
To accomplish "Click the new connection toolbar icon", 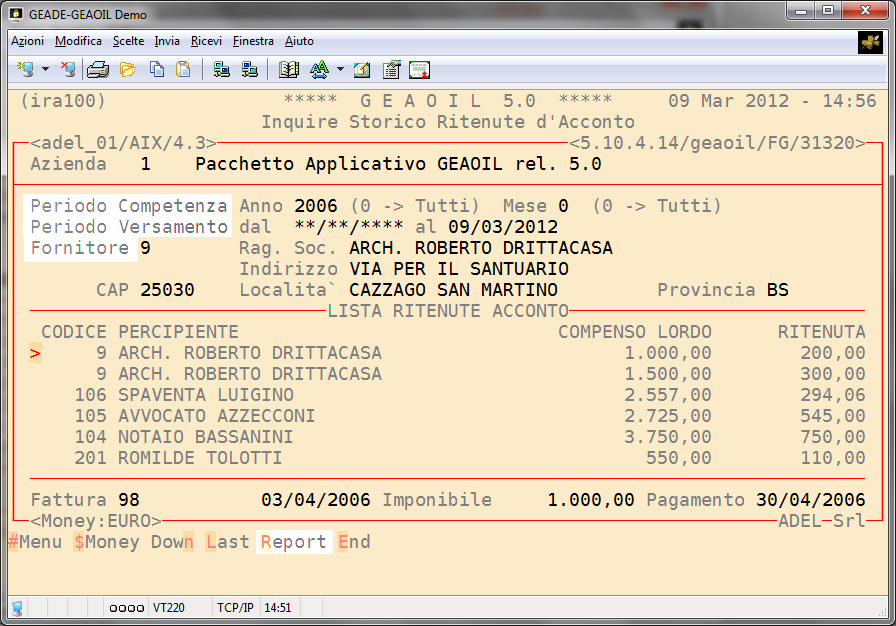I will point(26,69).
